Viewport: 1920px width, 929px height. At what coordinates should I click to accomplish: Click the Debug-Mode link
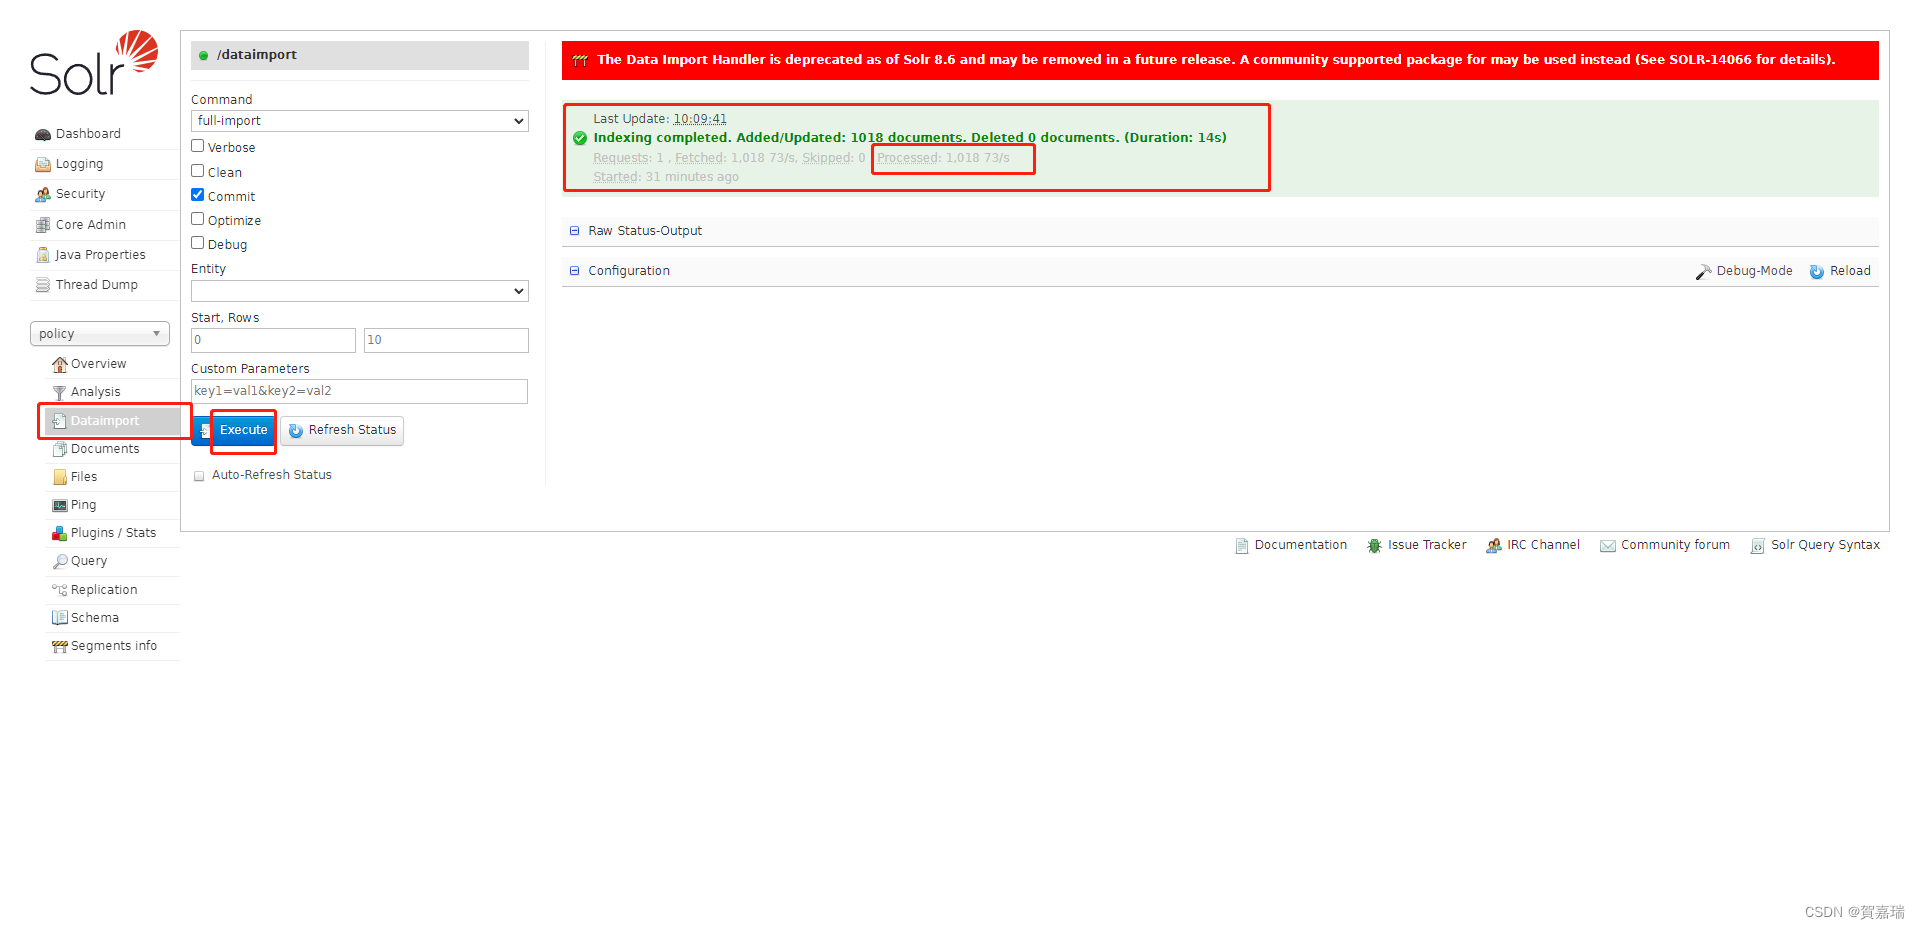[1754, 271]
